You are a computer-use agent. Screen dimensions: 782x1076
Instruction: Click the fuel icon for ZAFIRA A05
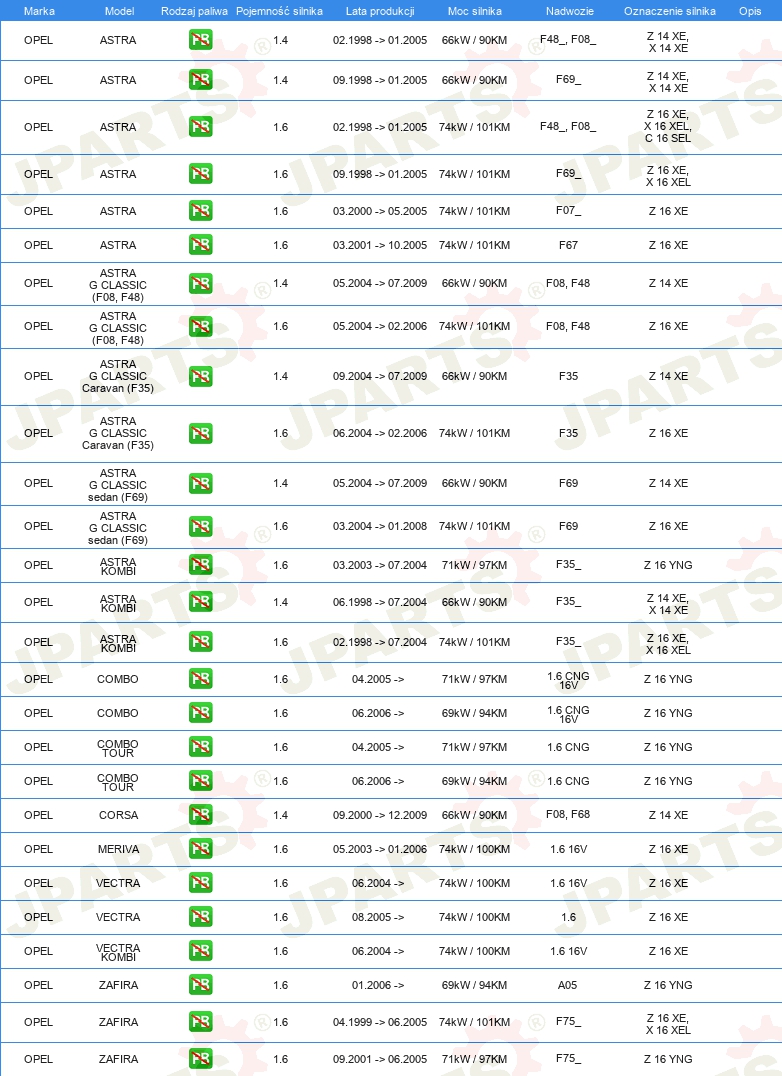pyautogui.click(x=200, y=985)
